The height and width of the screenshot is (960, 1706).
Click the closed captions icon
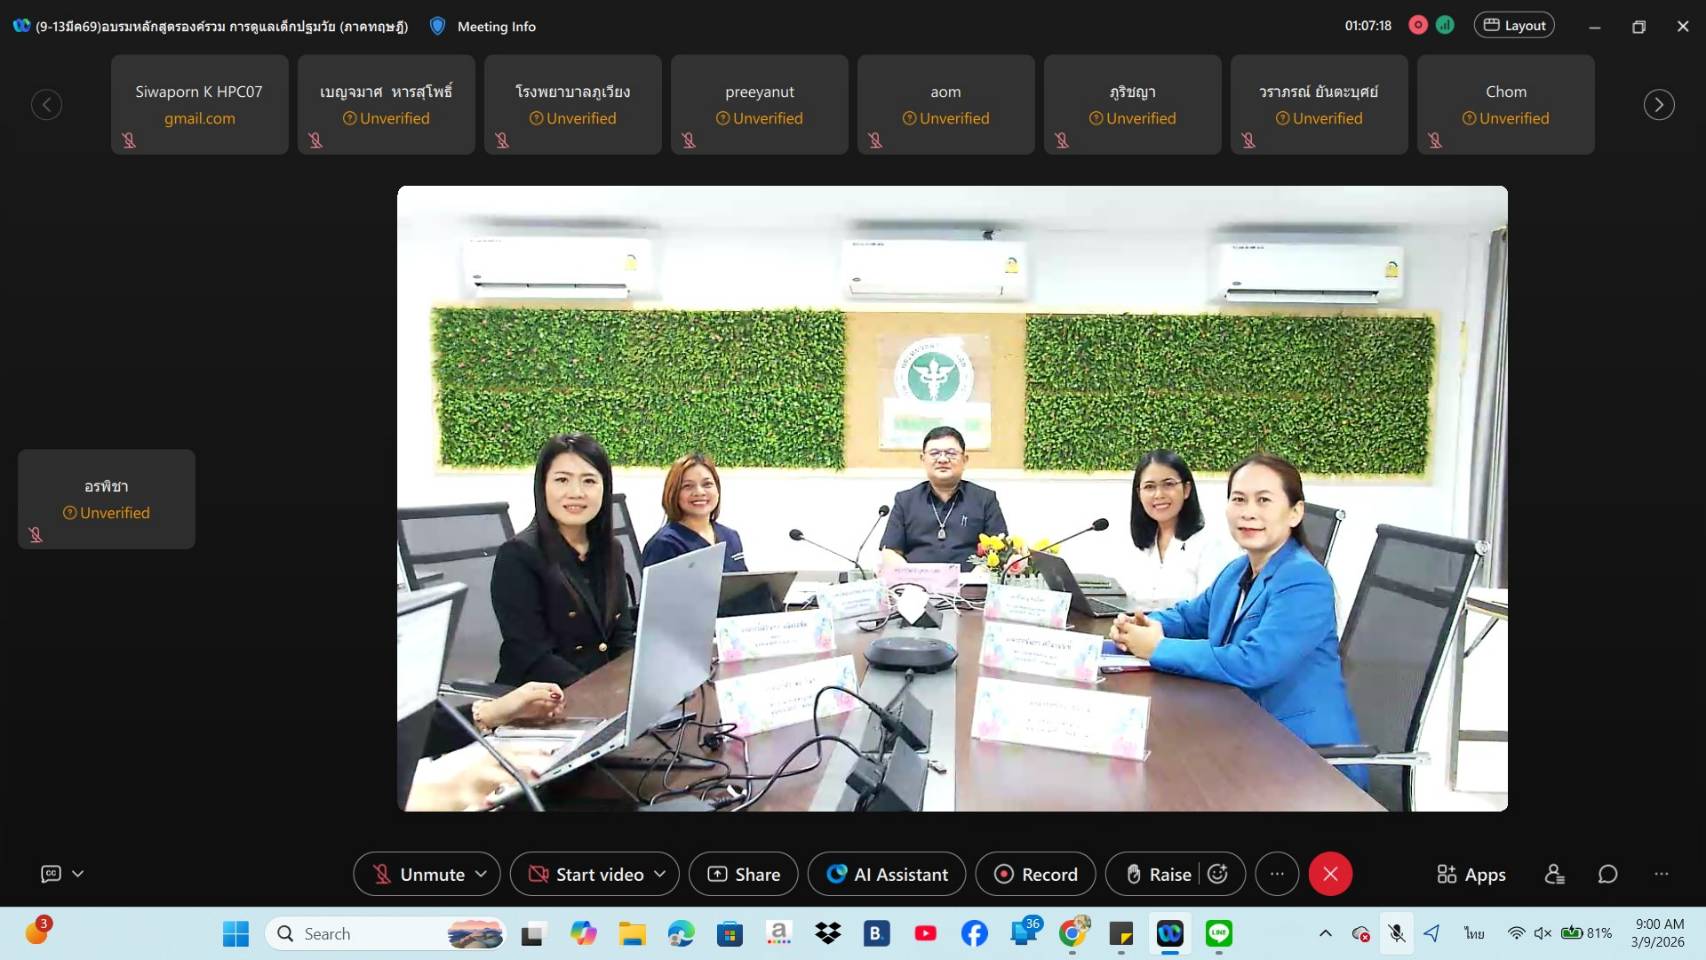[51, 874]
